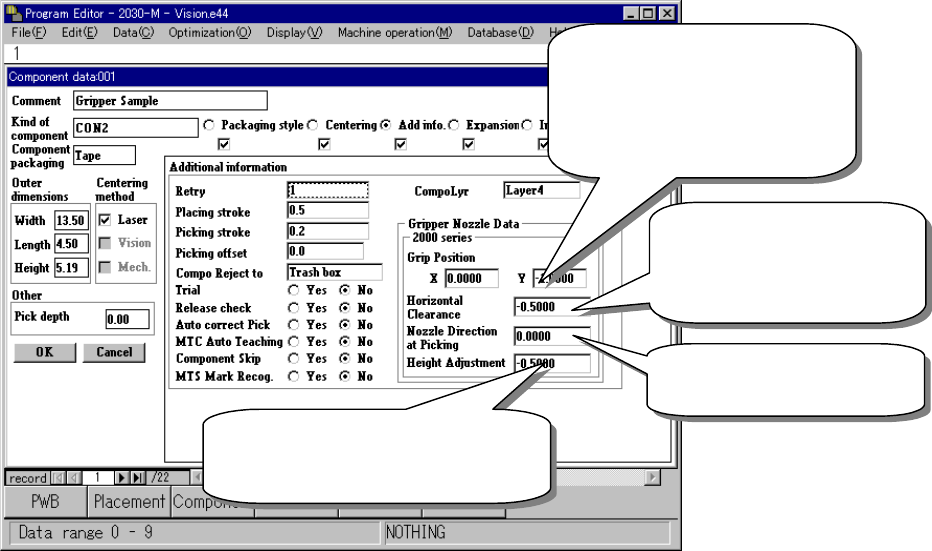932x551 pixels.
Task: Select the Centering radio button
Action: (313, 125)
